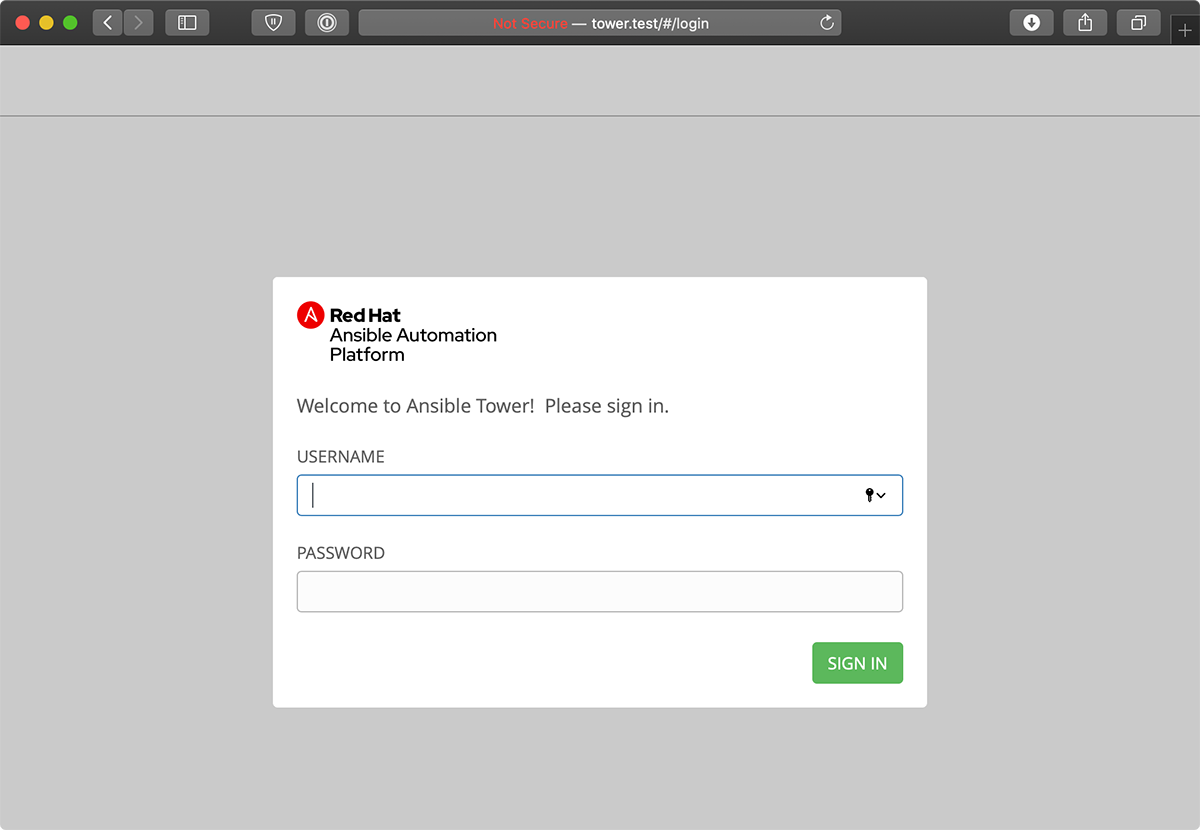Click the 'Not Secure' warning text
Screen dimensions: 1200x830
(530, 23)
